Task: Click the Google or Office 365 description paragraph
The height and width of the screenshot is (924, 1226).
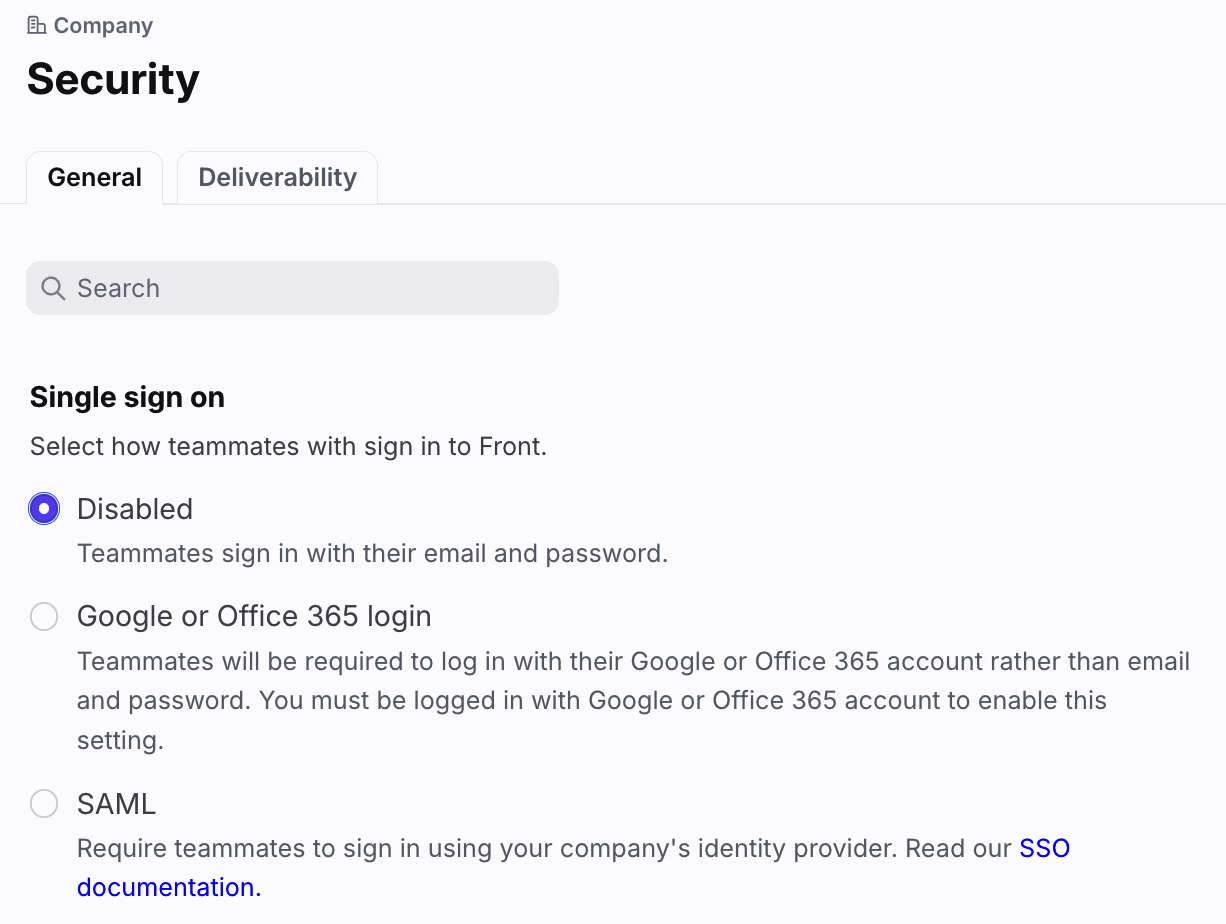Action: 633,701
